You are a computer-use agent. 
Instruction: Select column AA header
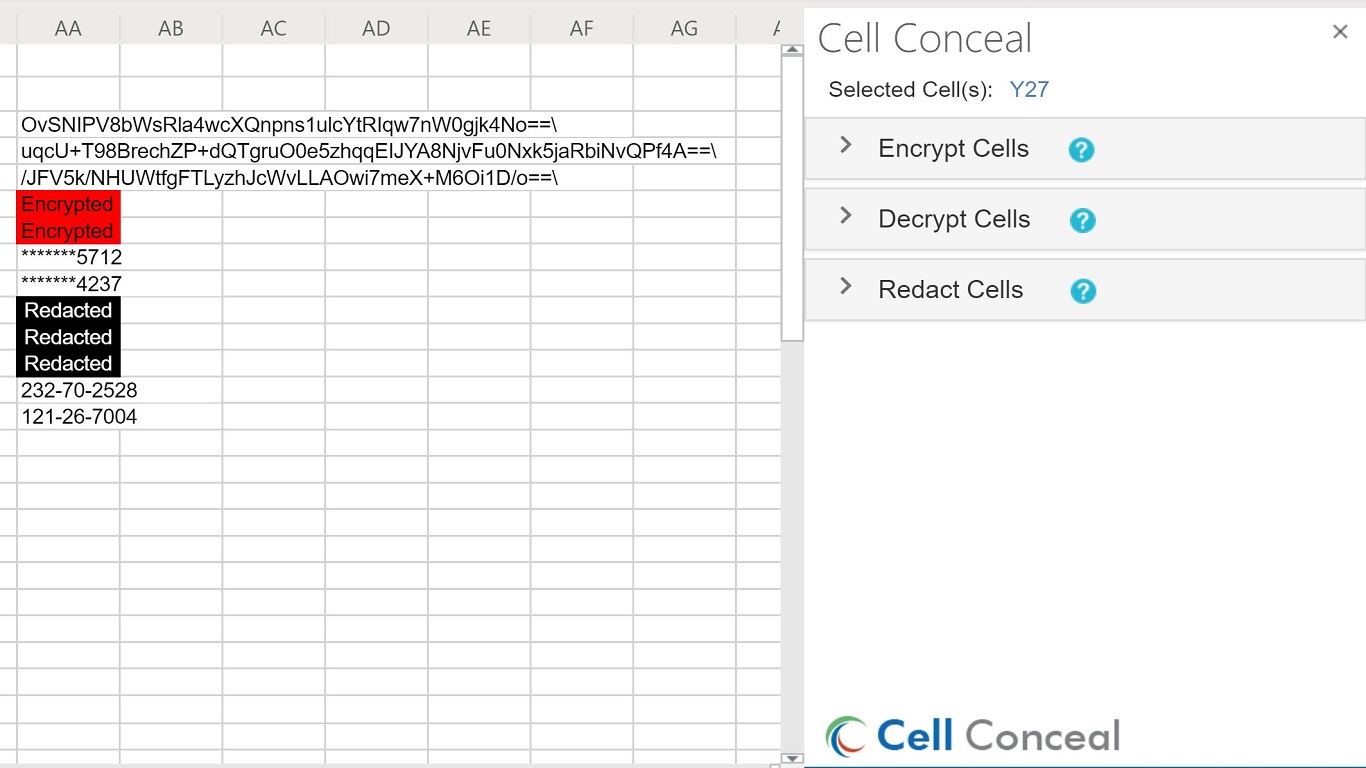coord(68,29)
